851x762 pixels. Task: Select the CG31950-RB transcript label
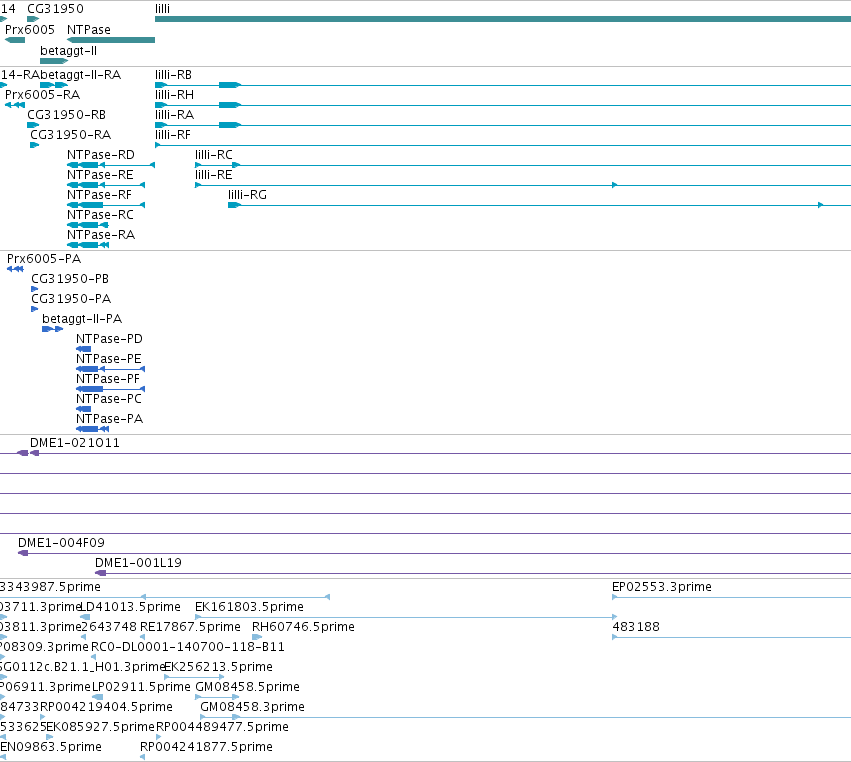point(66,115)
